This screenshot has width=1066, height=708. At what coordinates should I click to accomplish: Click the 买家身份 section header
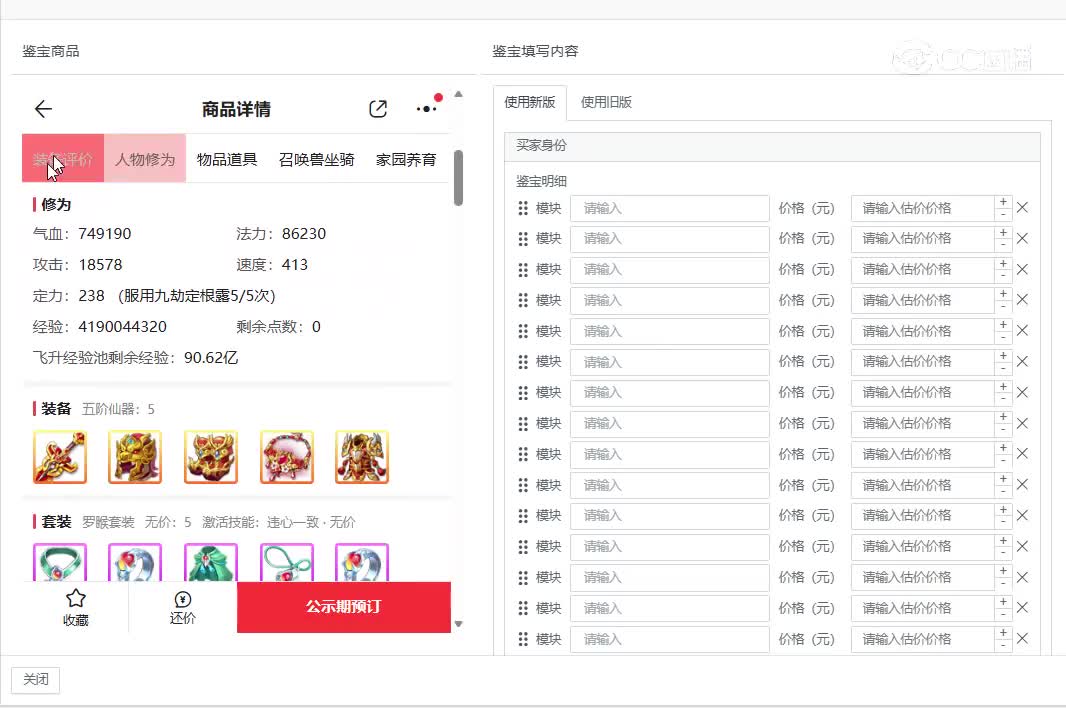pyautogui.click(x=772, y=146)
